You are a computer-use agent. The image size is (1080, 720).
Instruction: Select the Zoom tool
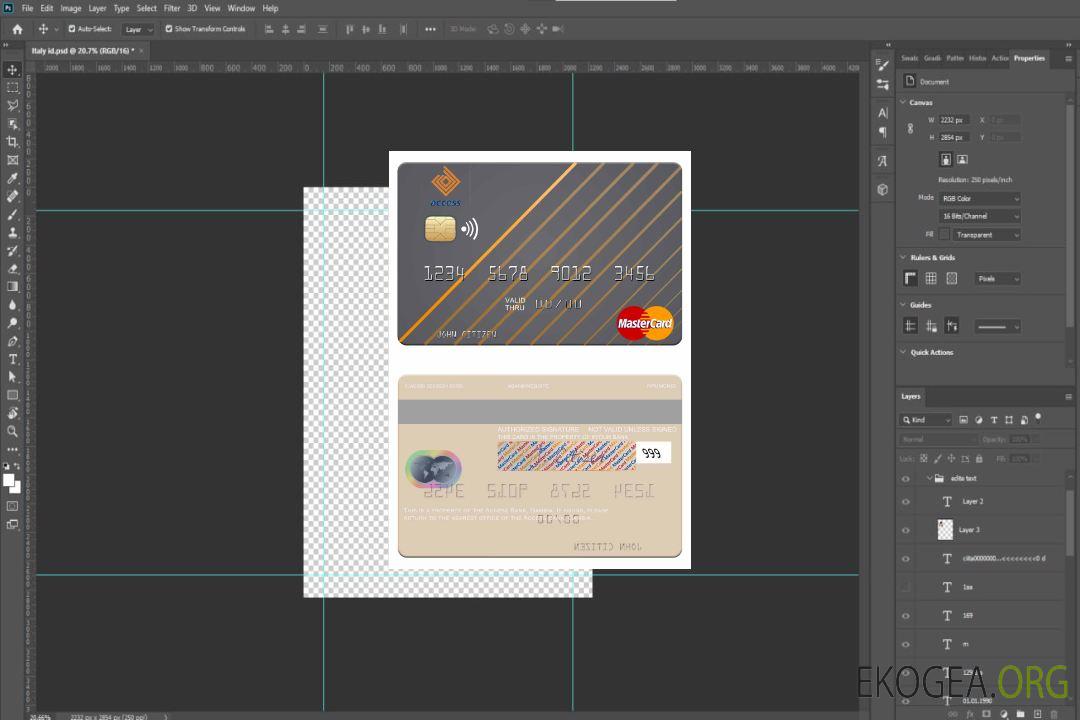12,431
